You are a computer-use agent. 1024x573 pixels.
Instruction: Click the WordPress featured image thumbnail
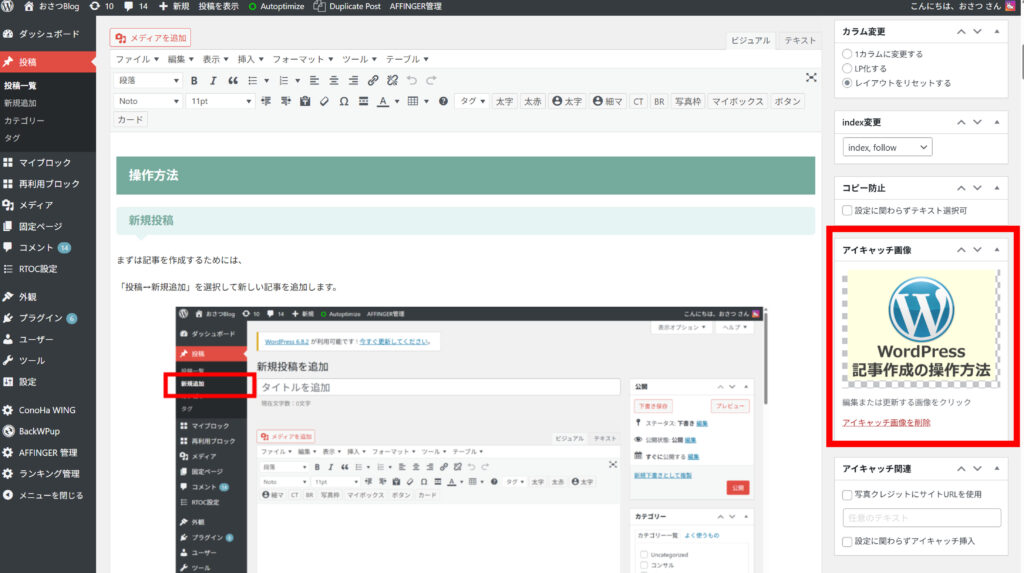point(921,329)
